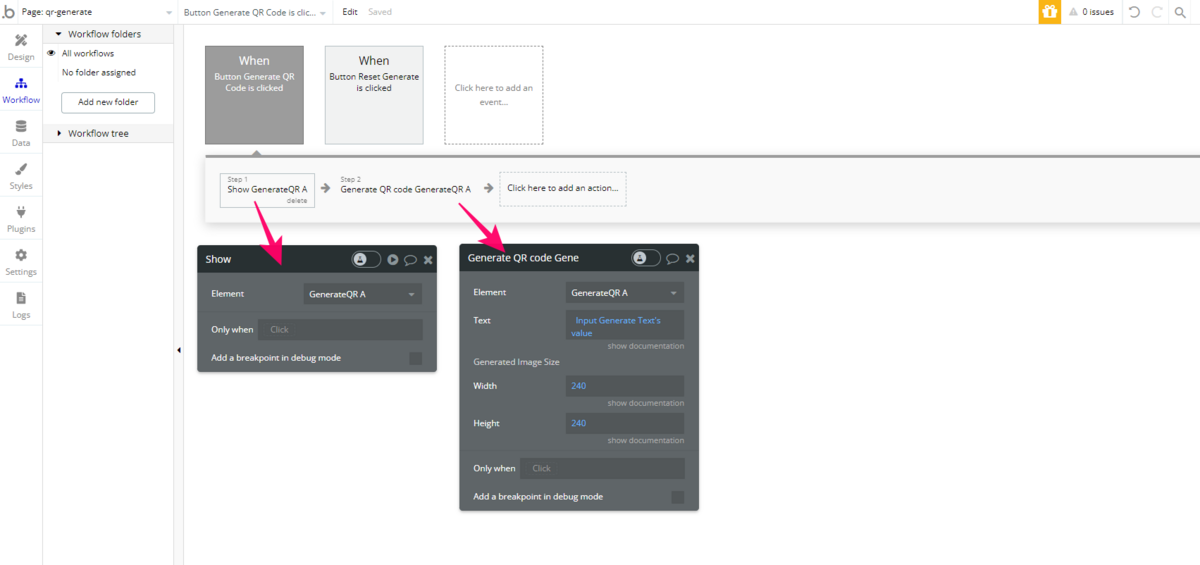1200x565 pixels.
Task: Click the Add new folder button
Action: [x=108, y=102]
